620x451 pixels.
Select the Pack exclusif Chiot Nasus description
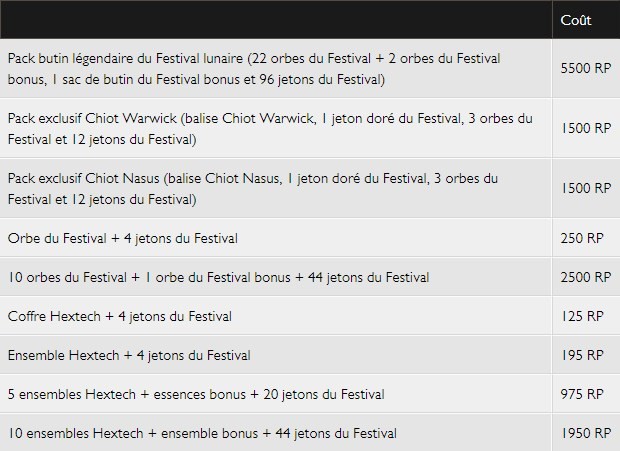pos(253,189)
